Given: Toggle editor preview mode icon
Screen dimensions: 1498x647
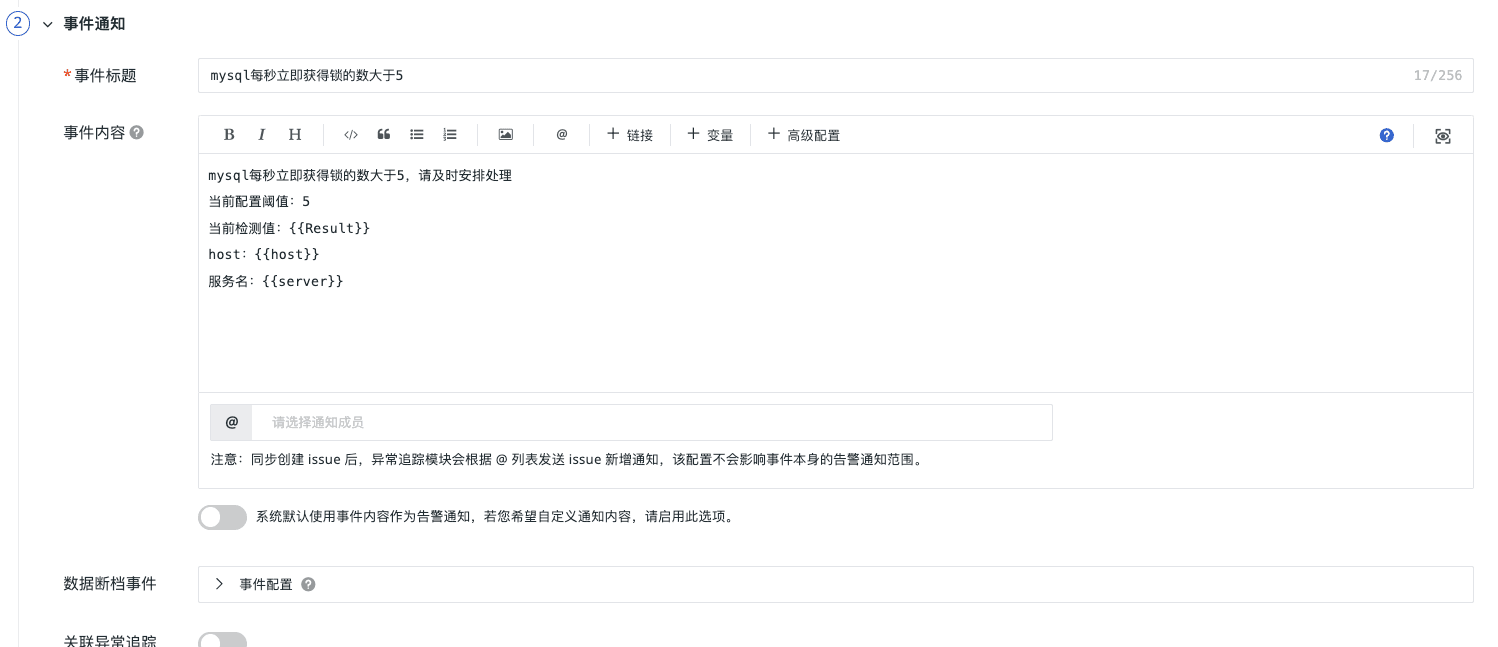Looking at the screenshot, I should coord(1442,136).
